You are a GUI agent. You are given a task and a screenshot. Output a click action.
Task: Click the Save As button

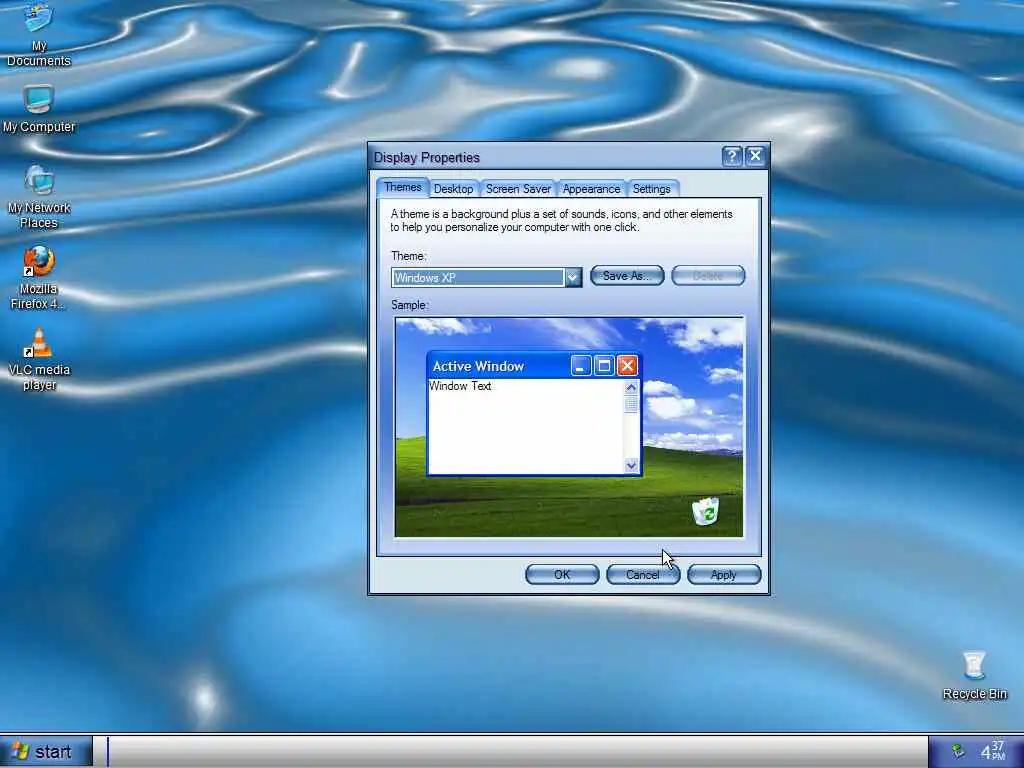[x=627, y=276]
